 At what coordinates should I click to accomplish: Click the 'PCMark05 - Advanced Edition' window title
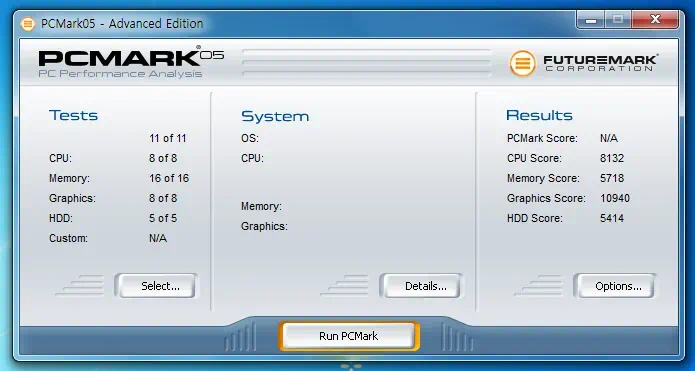[x=122, y=23]
